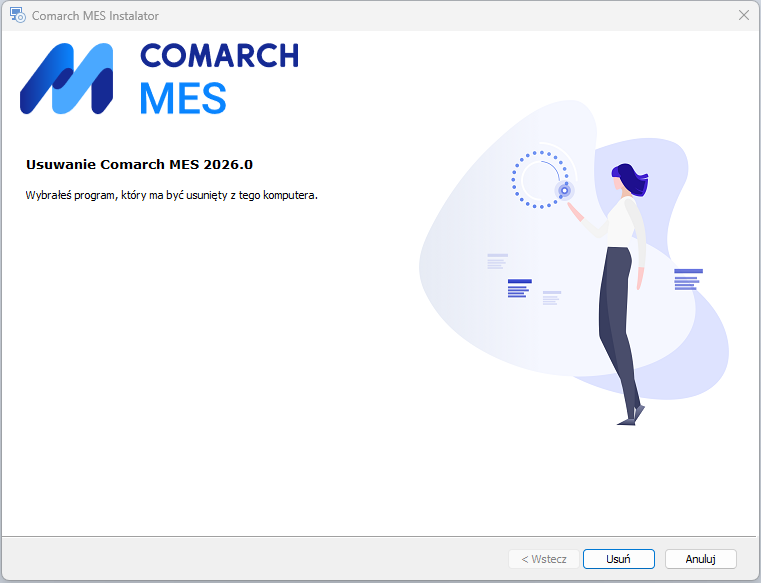Click the faded text block below the dial
Image resolution: width=761 pixels, height=583 pixels.
click(551, 298)
